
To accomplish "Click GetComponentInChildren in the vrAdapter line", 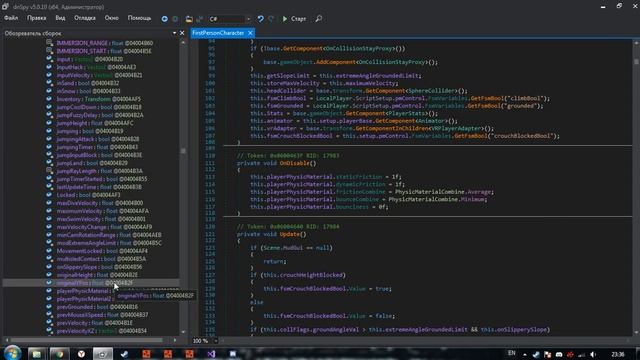I will 393,128.
